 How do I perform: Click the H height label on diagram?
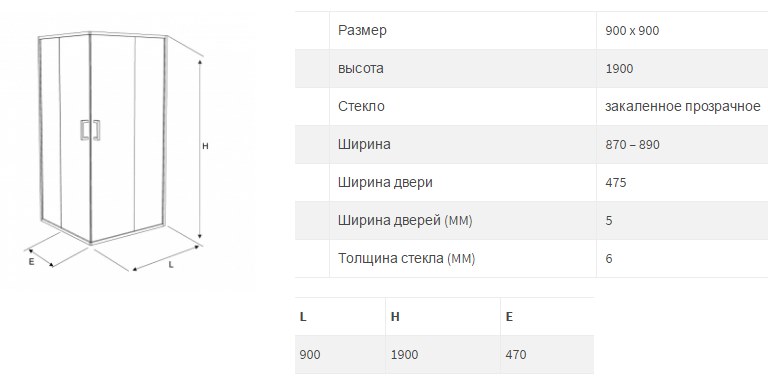206,146
